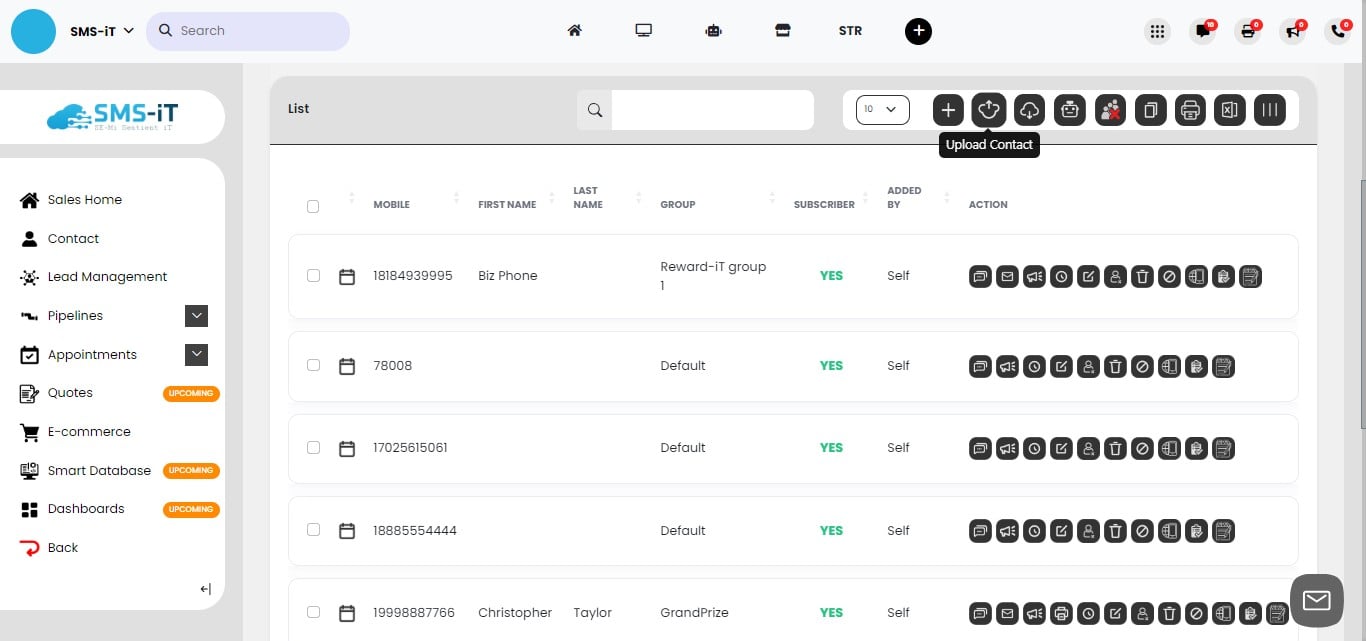Click the Sales Home link
This screenshot has width=1366, height=641.
(84, 199)
